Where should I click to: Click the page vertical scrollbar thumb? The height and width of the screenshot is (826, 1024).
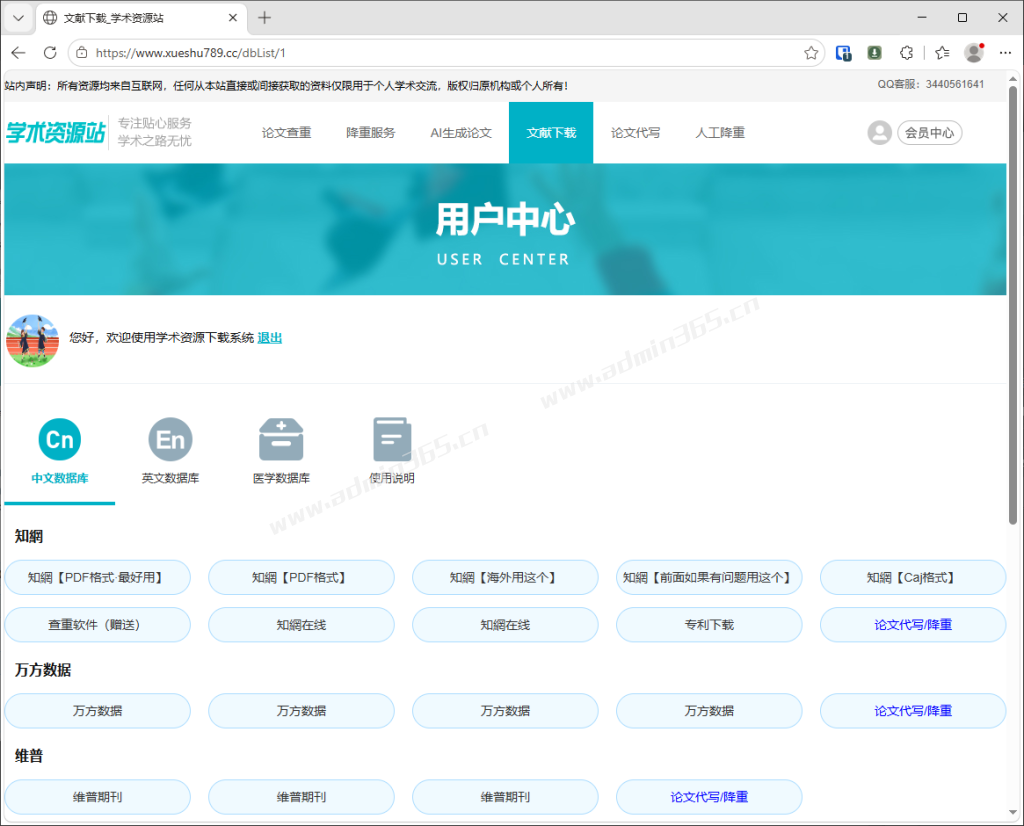pos(1013,306)
